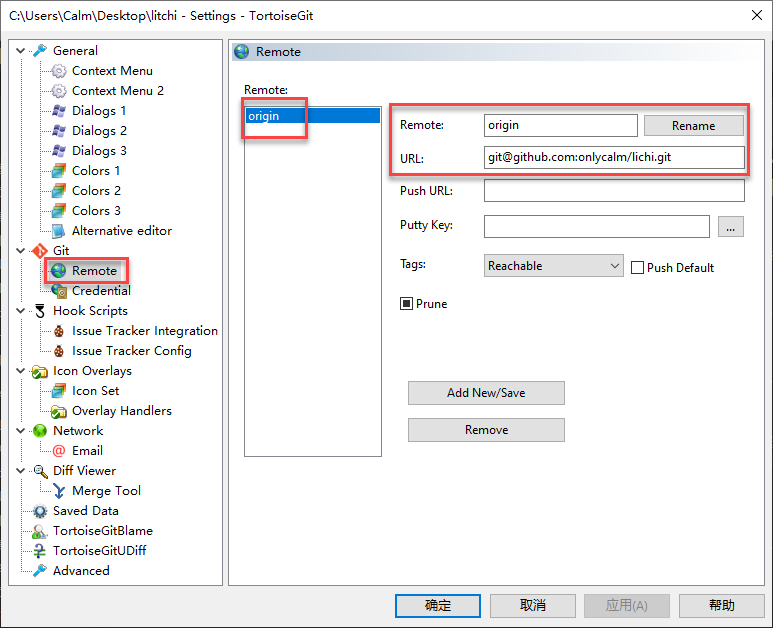Collapse the General tree node
The width and height of the screenshot is (773, 628).
21,51
